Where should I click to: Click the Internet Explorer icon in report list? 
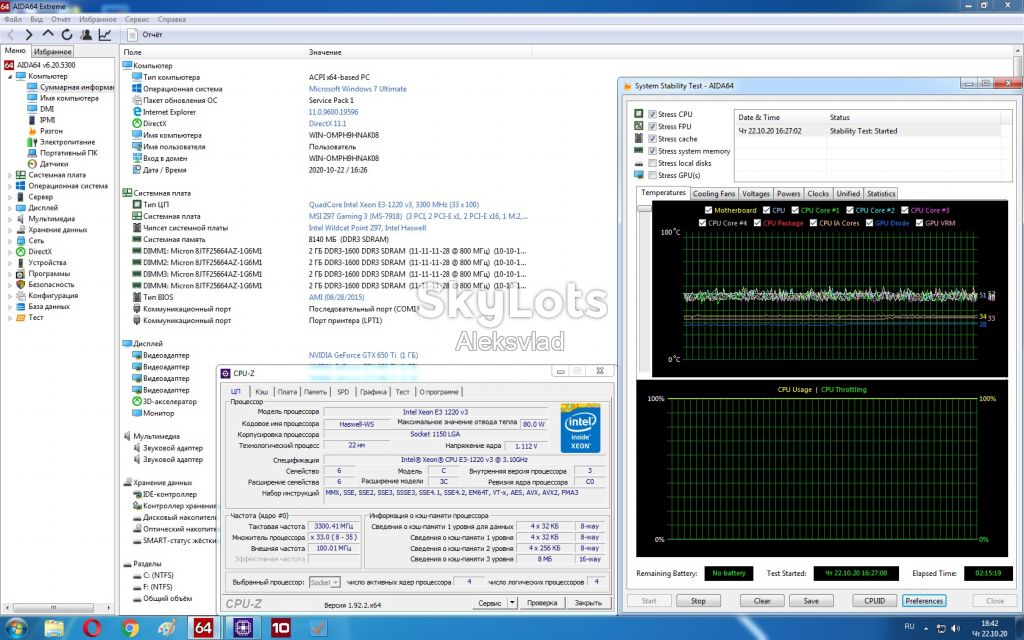pyautogui.click(x=136, y=112)
